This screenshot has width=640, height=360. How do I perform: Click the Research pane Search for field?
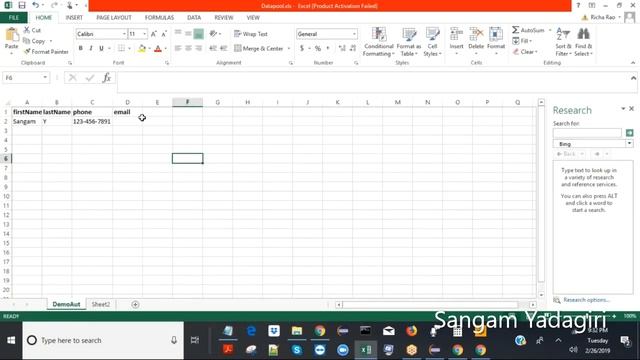click(587, 133)
